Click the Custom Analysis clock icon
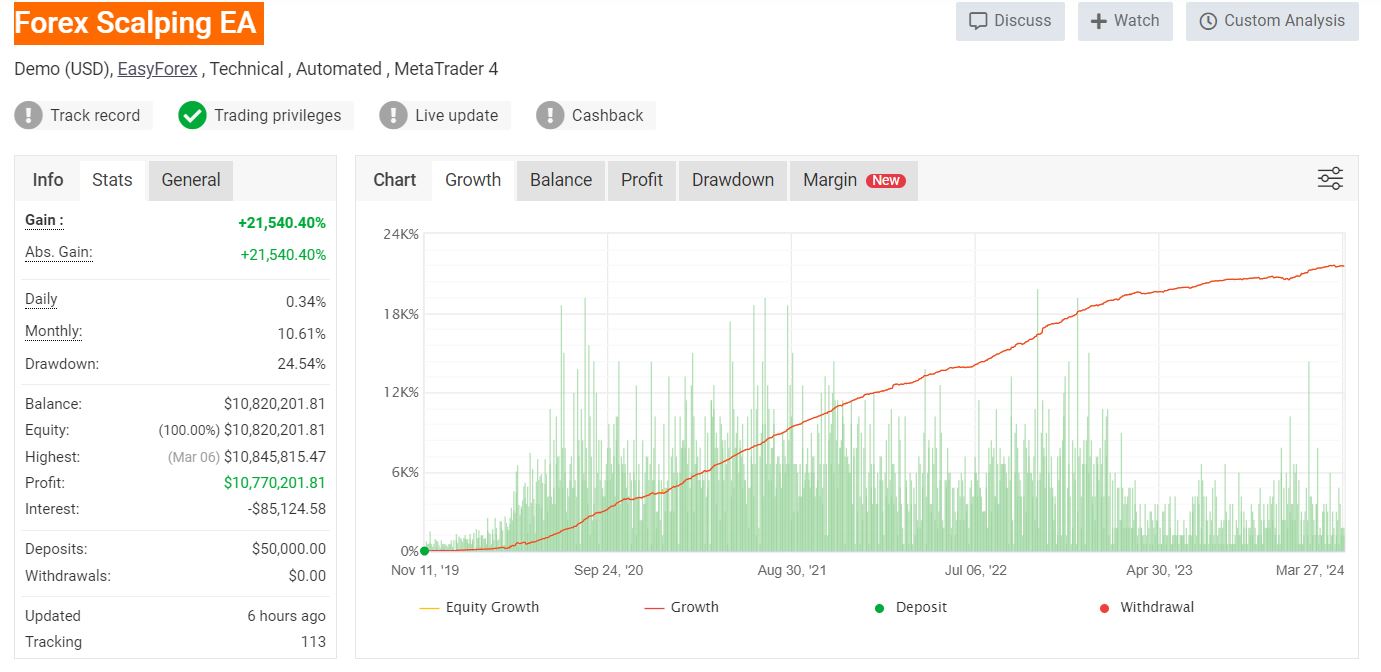This screenshot has width=1381, height=672. click(x=1209, y=20)
